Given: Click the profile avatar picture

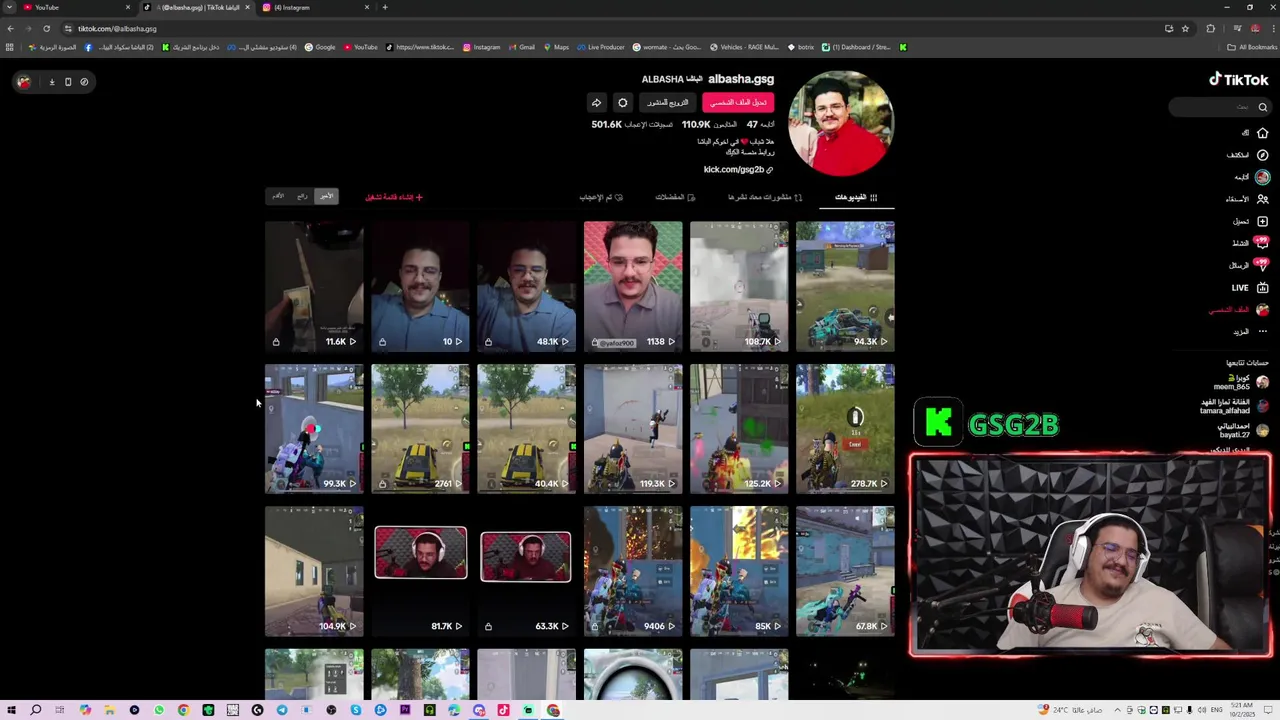Looking at the screenshot, I should pos(840,123).
